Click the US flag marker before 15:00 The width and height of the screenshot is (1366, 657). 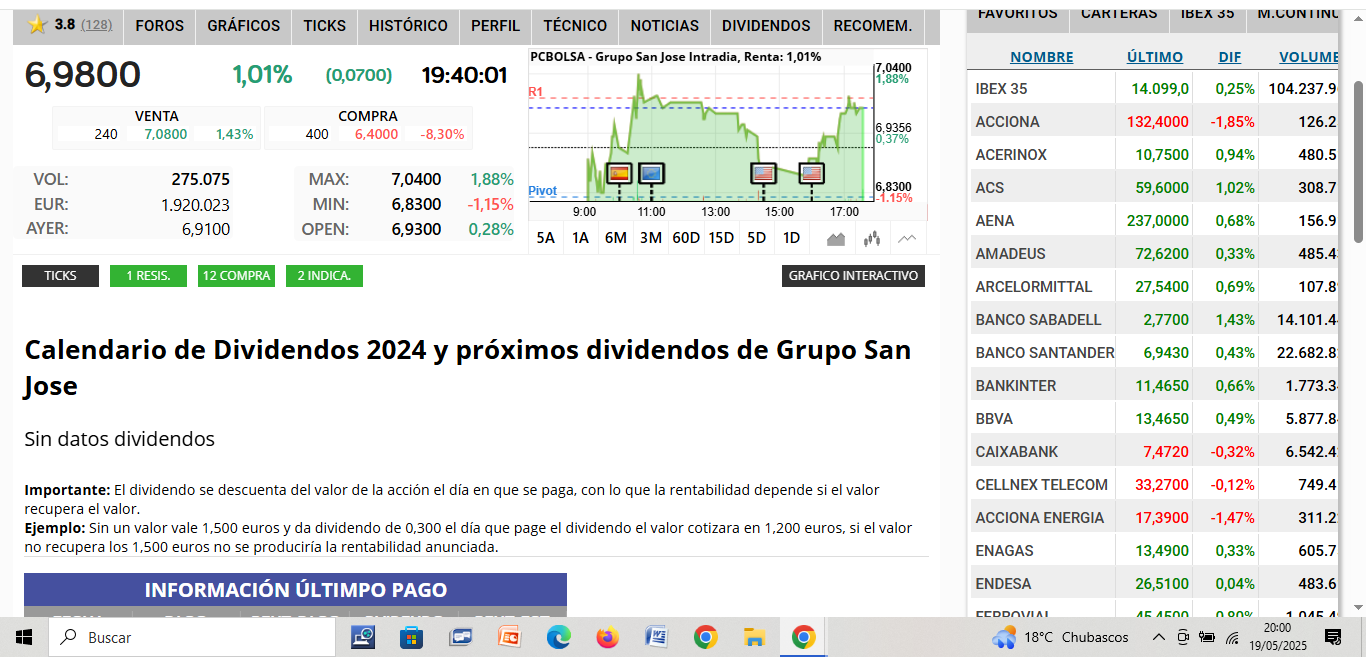point(763,173)
